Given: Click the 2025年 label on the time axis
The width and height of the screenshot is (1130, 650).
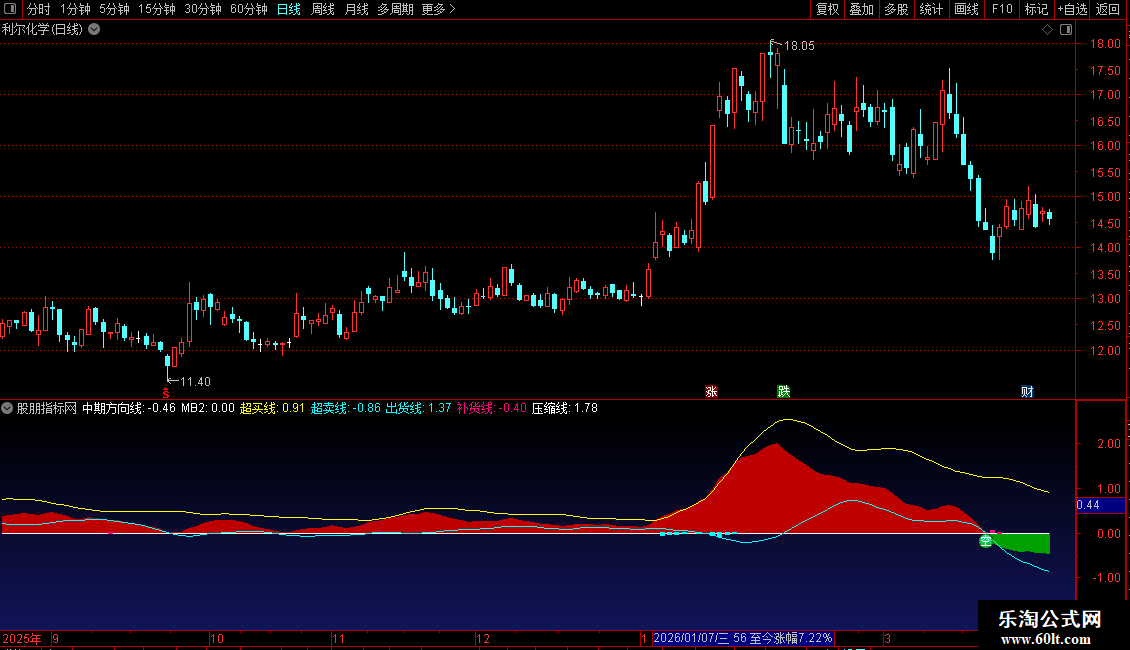Looking at the screenshot, I should pos(22,638).
